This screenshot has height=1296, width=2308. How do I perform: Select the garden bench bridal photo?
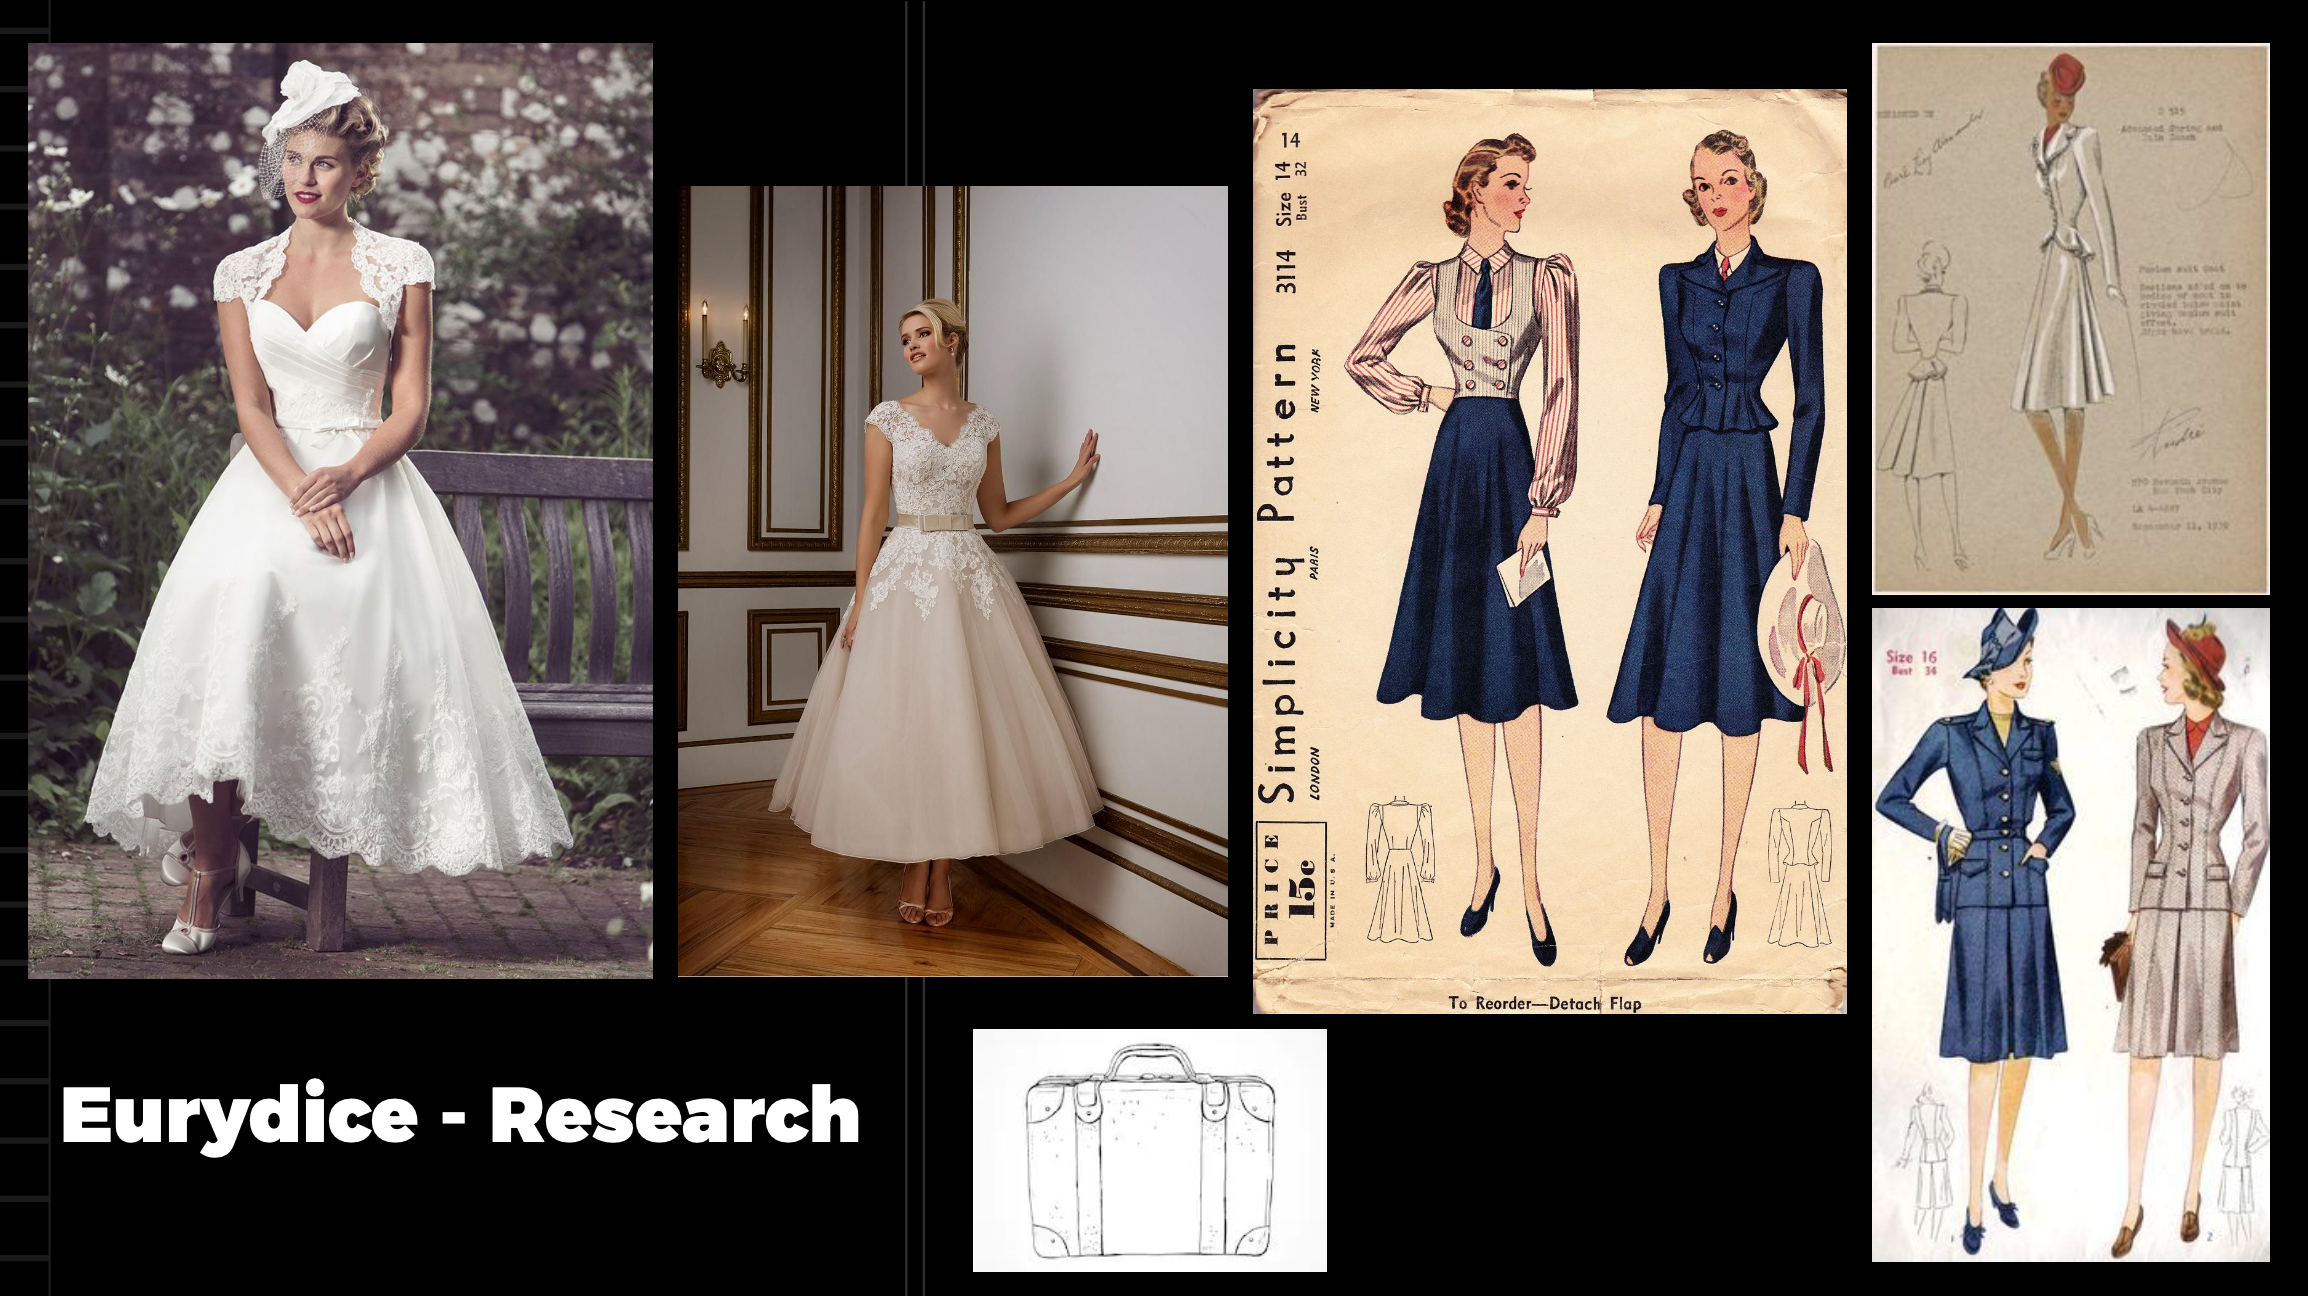pos(340,510)
